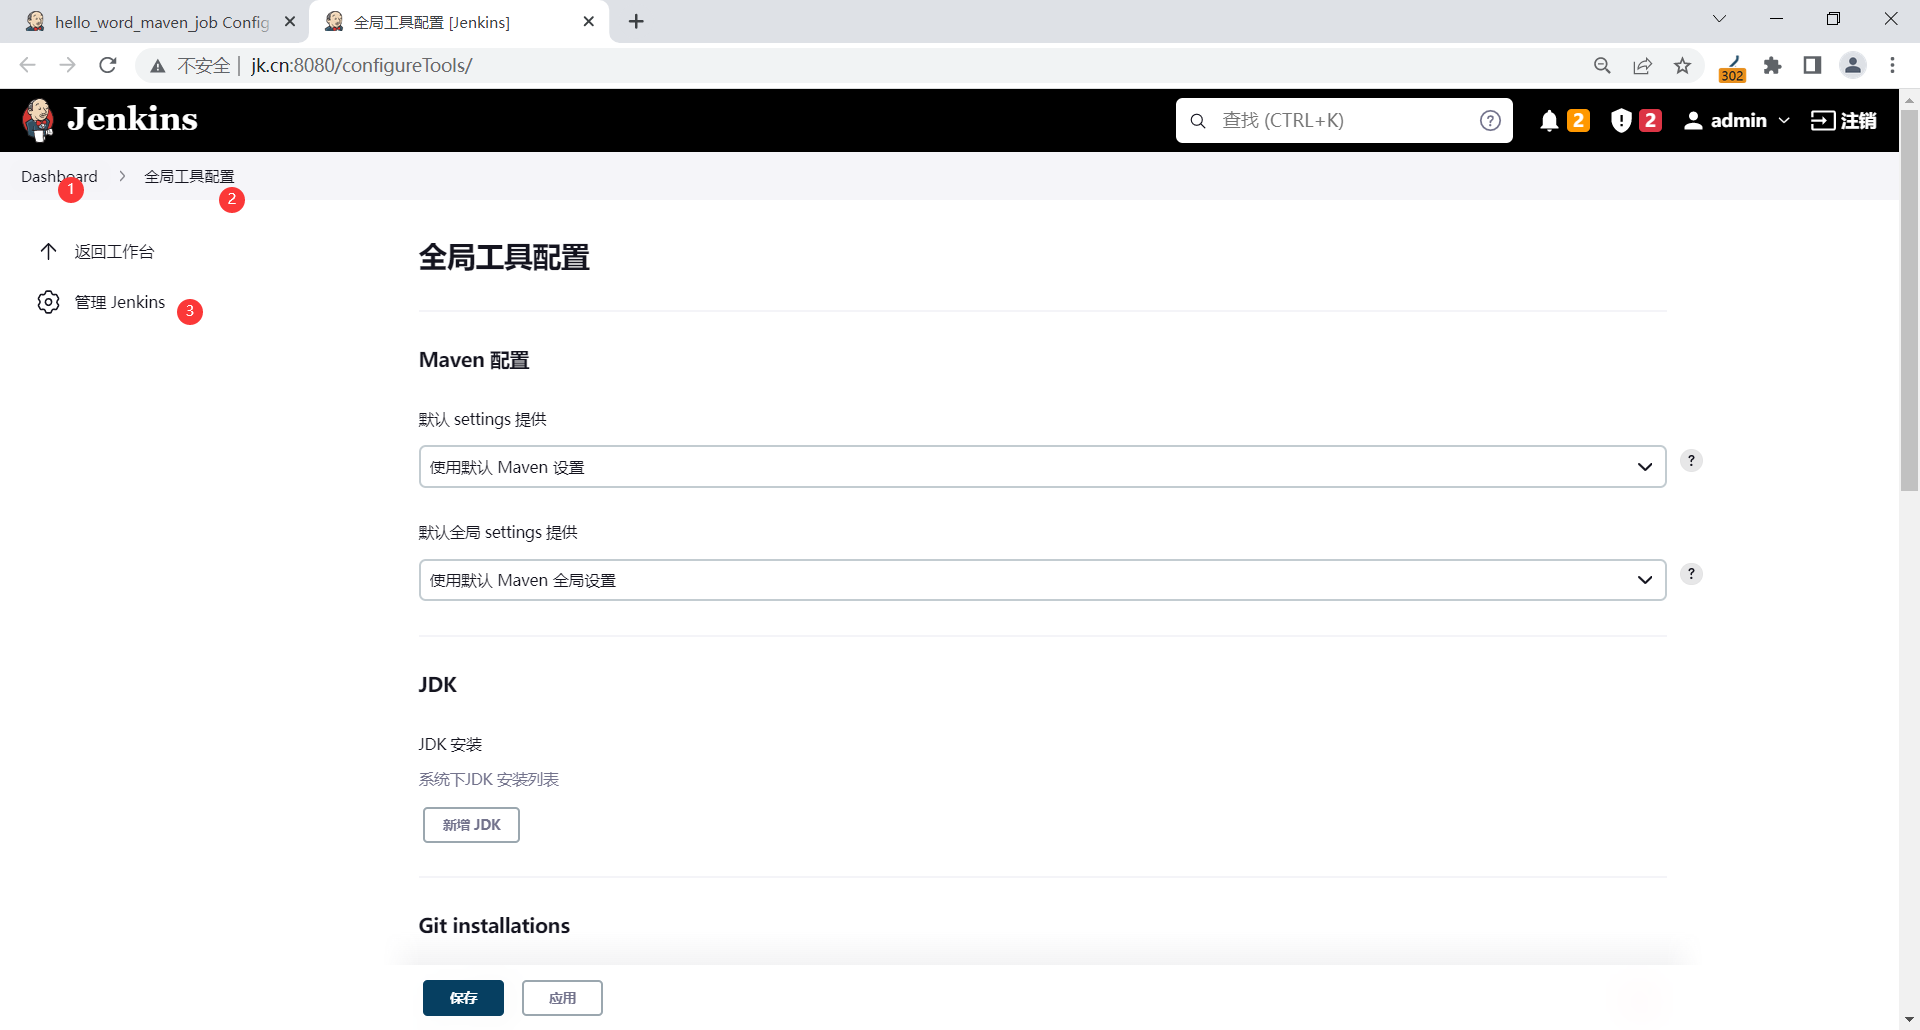Open the Chrome profile avatar icon

1853,65
